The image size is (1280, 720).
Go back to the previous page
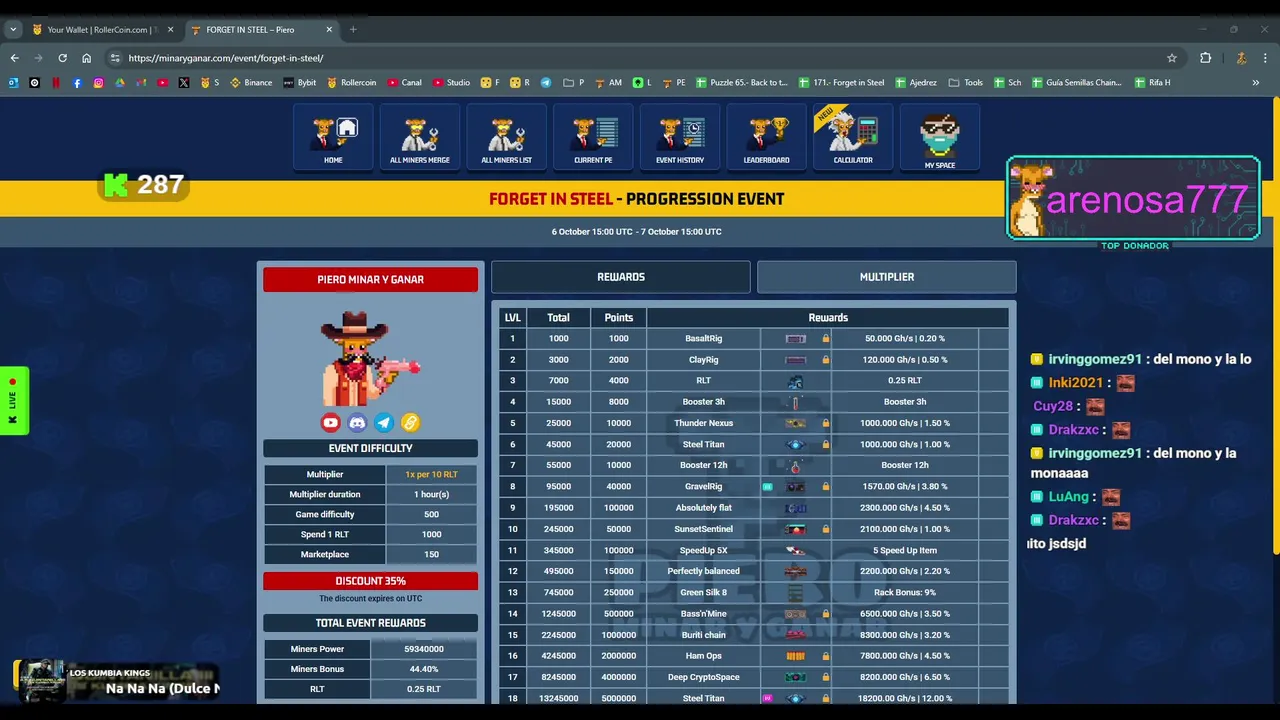point(14,58)
